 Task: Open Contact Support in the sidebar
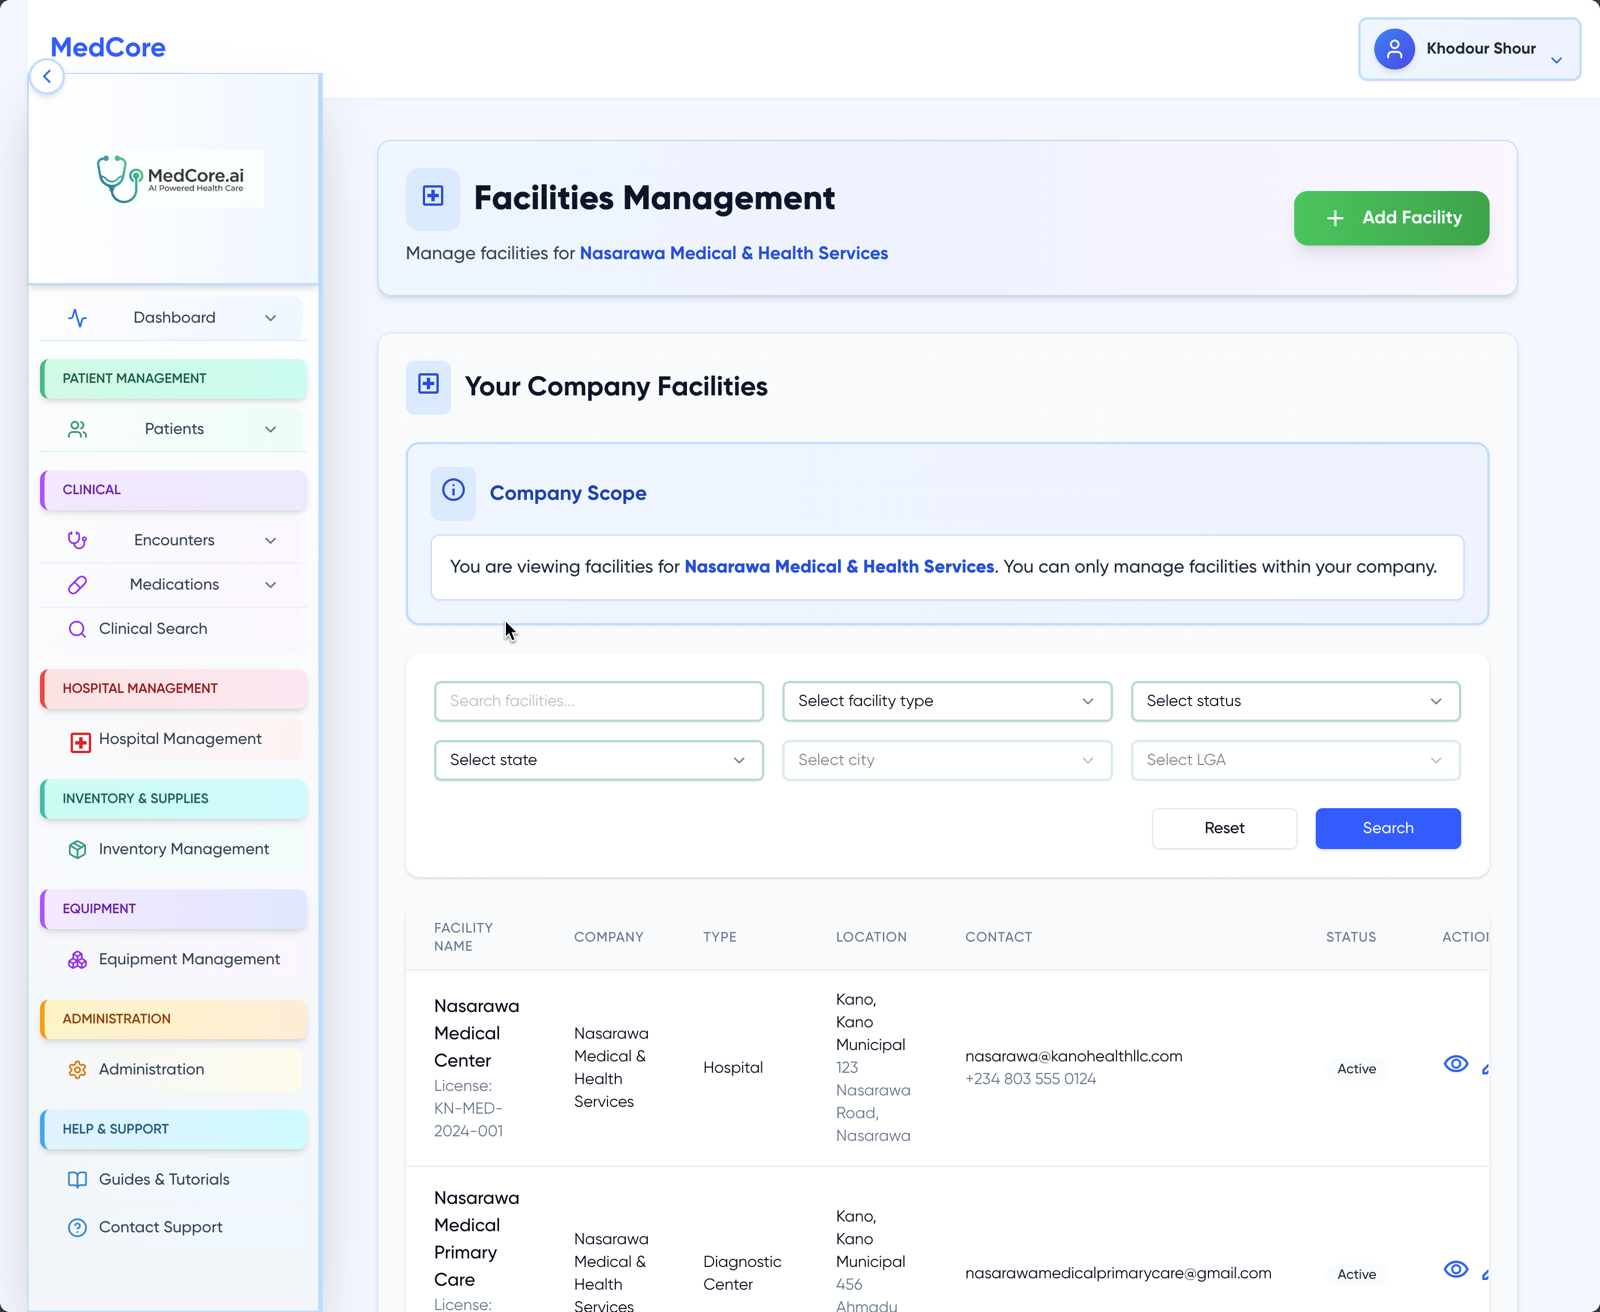[160, 1227]
